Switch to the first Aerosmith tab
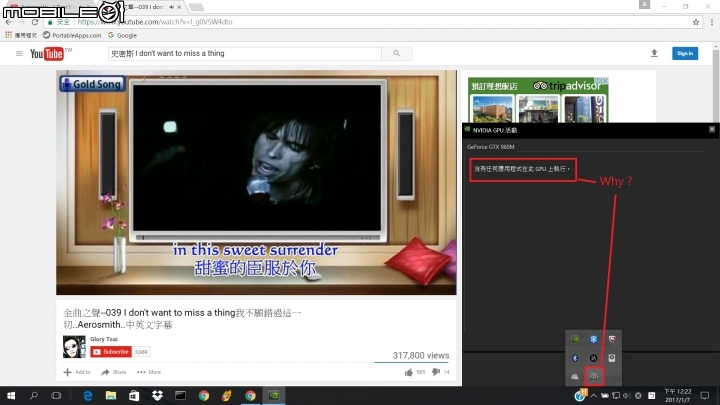Viewport: 720px width, 405px height. 51,7
